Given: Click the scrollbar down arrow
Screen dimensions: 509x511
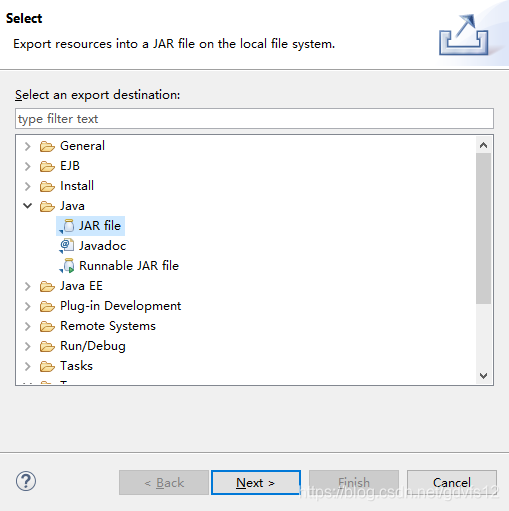Looking at the screenshot, I should 483,376.
